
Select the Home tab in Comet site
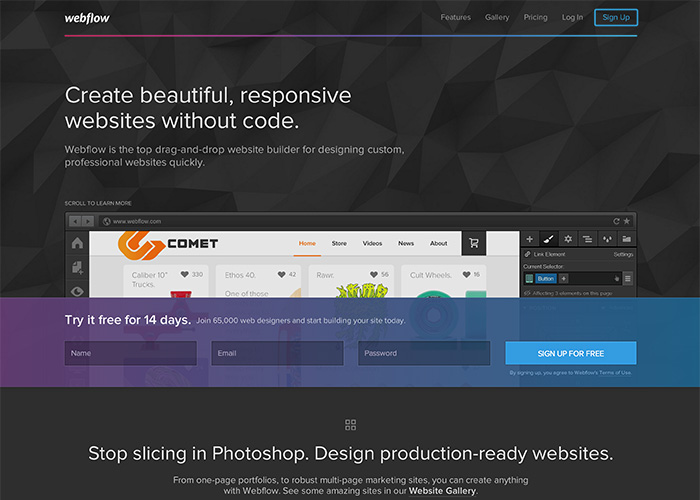click(307, 243)
